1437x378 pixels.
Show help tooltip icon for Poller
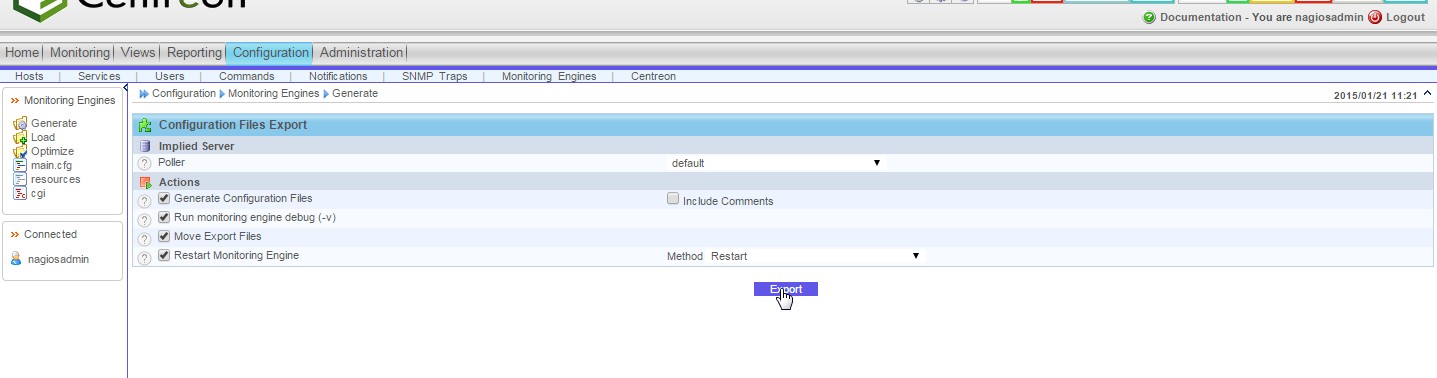pos(144,163)
